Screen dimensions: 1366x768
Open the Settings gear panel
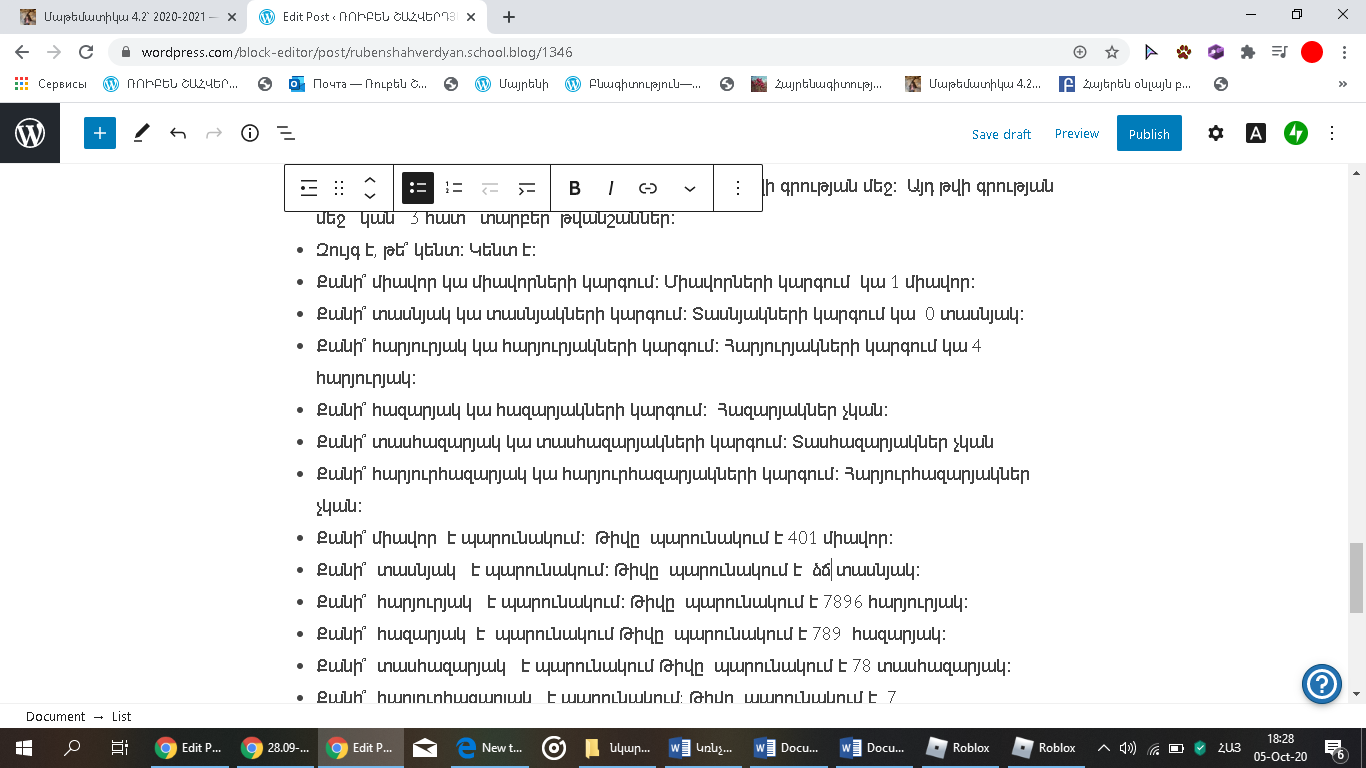(x=1215, y=133)
